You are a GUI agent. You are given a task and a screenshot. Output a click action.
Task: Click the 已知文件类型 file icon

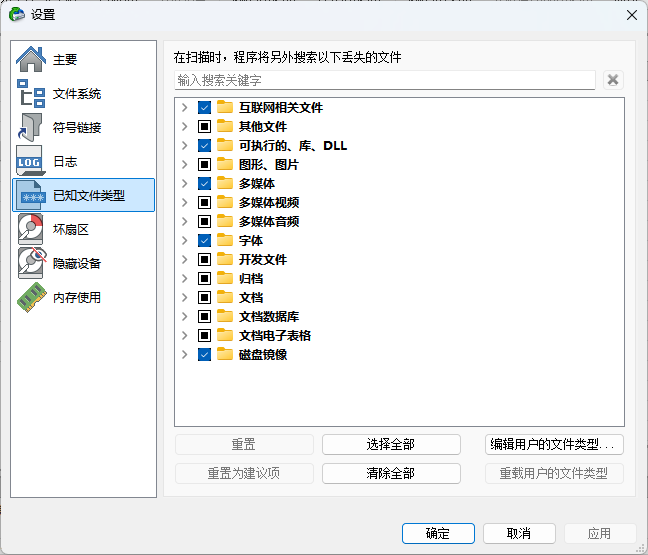coord(33,195)
